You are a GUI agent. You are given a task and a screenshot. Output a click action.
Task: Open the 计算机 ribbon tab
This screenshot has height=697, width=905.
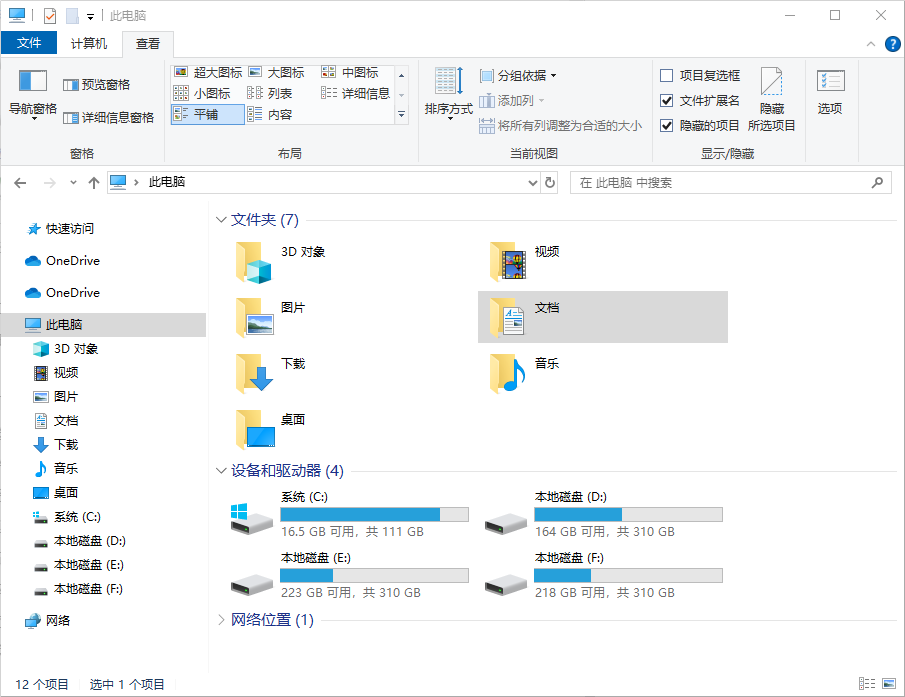click(90, 43)
